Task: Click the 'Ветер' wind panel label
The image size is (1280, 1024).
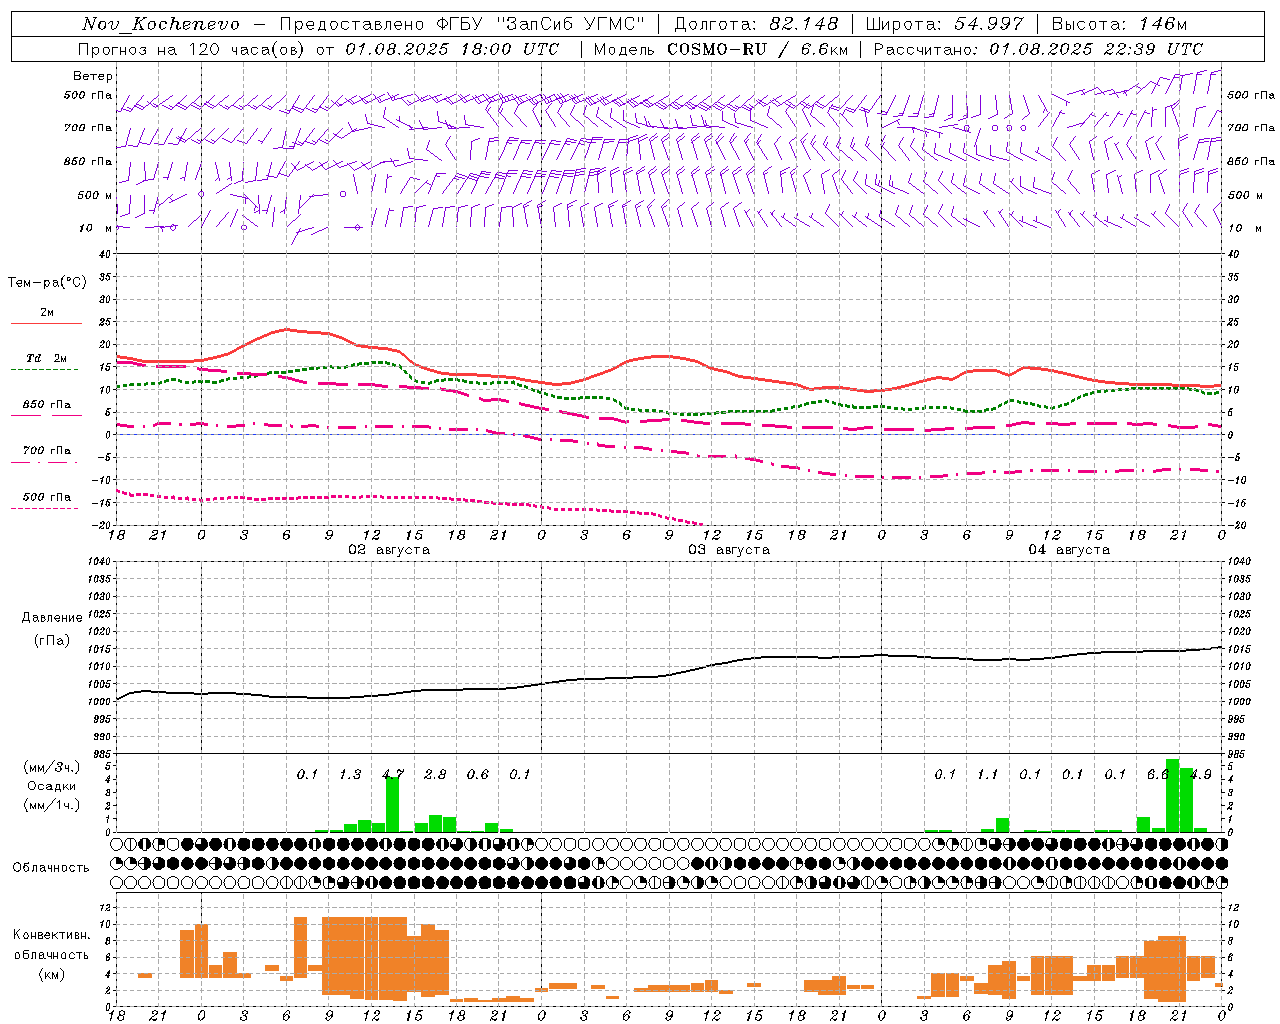Action: 92,76
